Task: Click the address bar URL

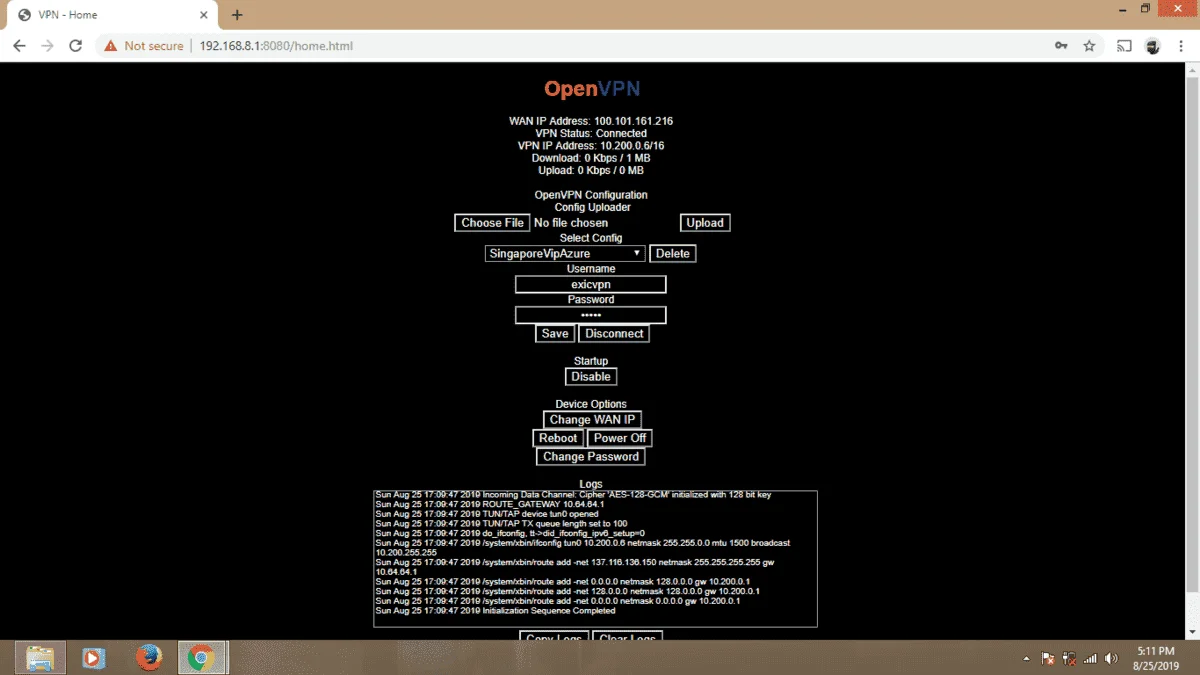Action: (x=276, y=46)
